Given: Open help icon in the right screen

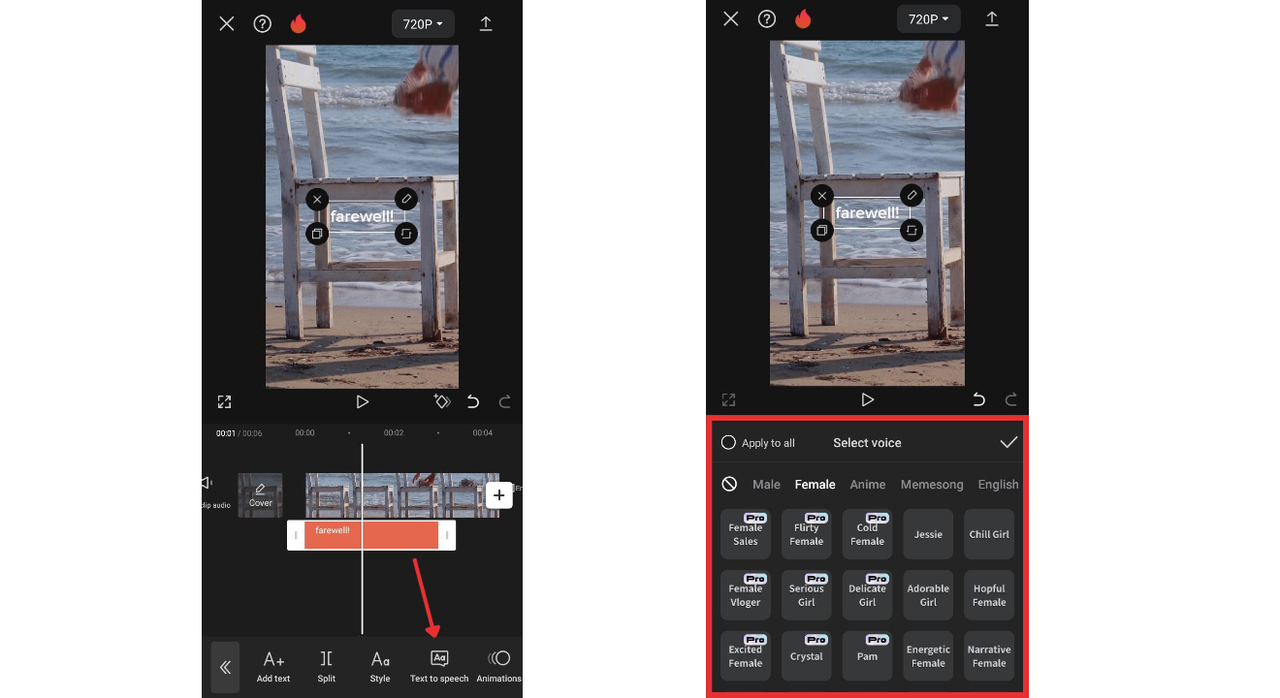Looking at the screenshot, I should (x=767, y=19).
